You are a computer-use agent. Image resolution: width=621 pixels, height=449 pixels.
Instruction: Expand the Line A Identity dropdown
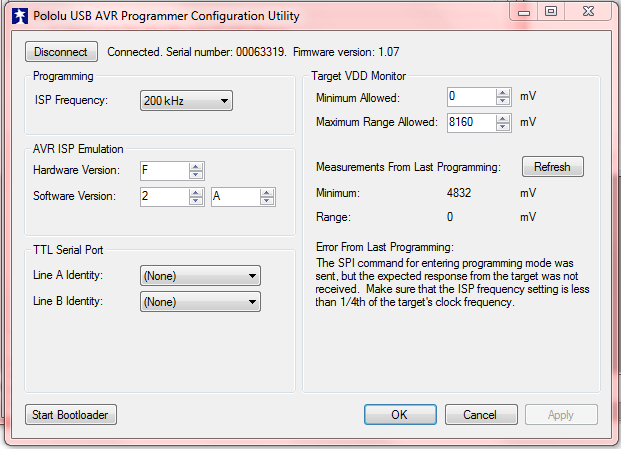pyautogui.click(x=200, y=276)
